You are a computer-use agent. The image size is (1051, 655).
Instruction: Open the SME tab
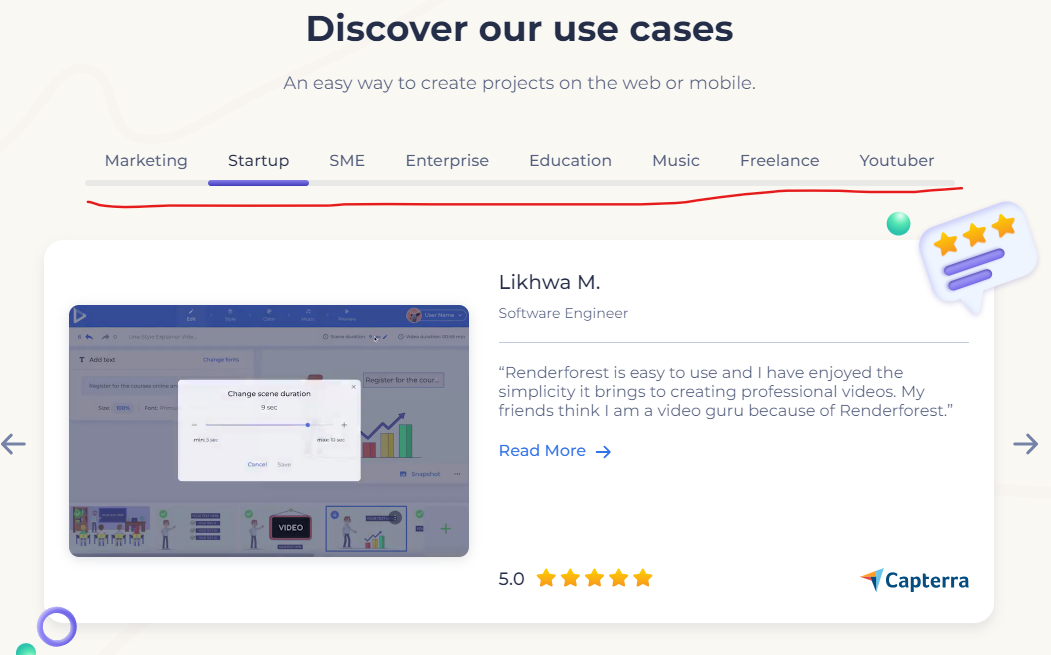[347, 161]
